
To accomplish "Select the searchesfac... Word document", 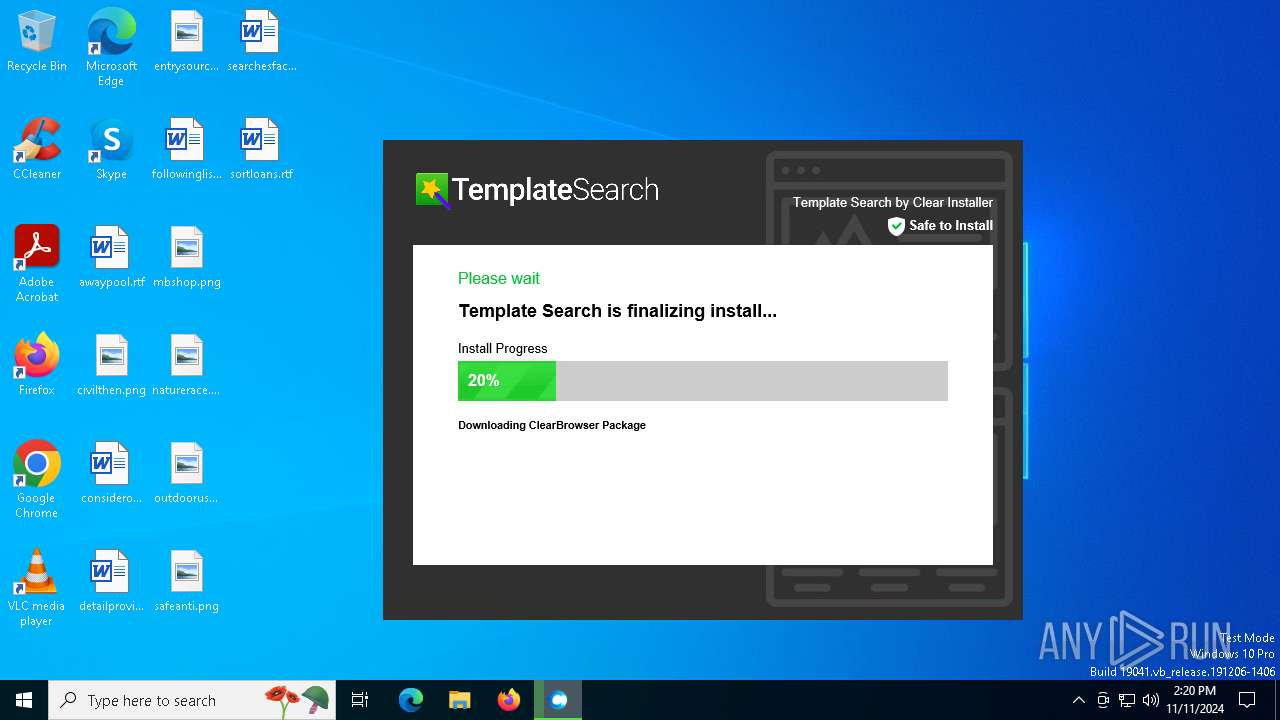I will (x=261, y=42).
